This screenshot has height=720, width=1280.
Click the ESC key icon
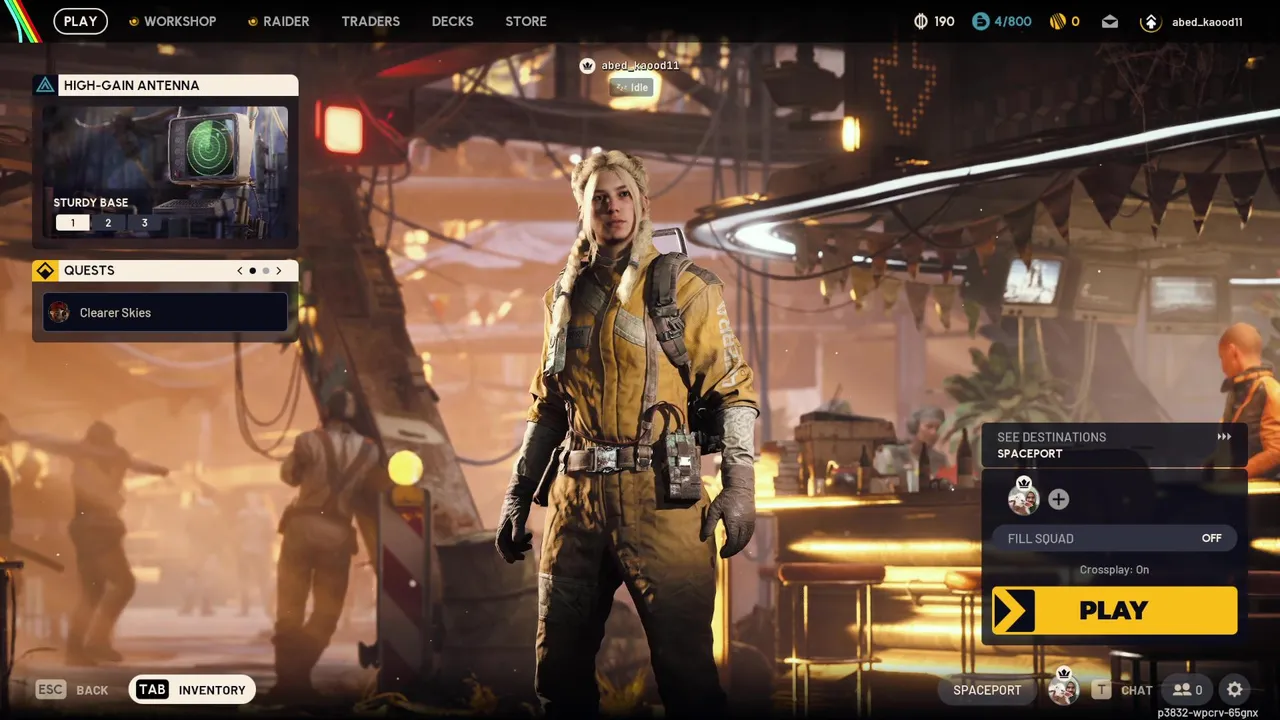pos(51,689)
